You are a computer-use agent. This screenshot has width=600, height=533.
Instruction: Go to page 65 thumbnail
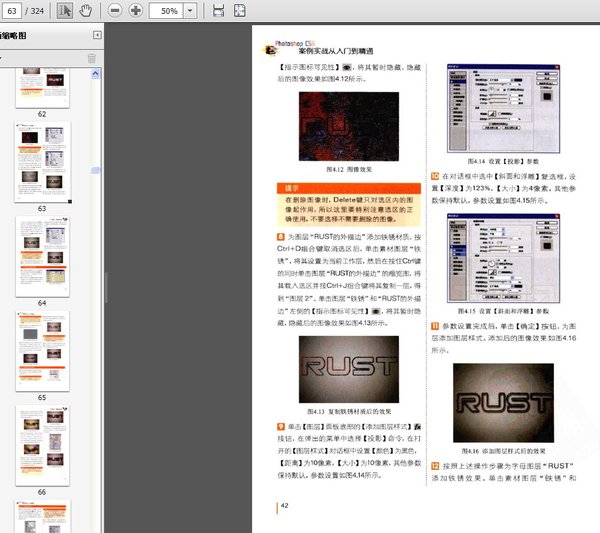42,349
